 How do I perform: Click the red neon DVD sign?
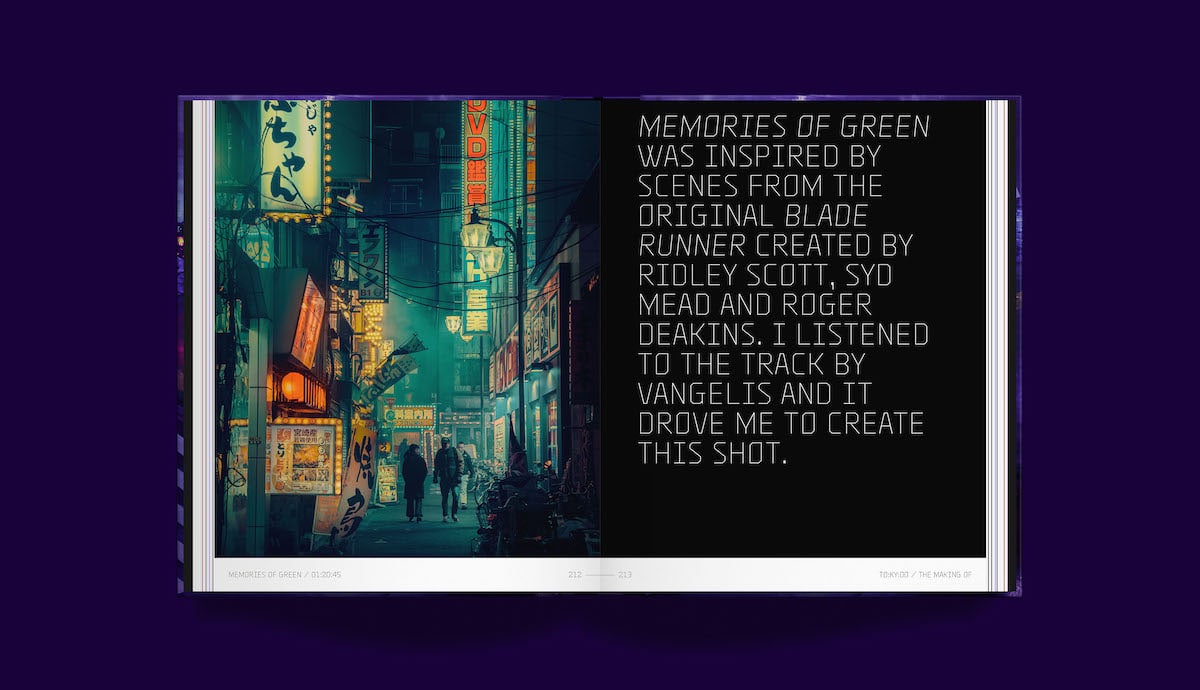click(477, 150)
